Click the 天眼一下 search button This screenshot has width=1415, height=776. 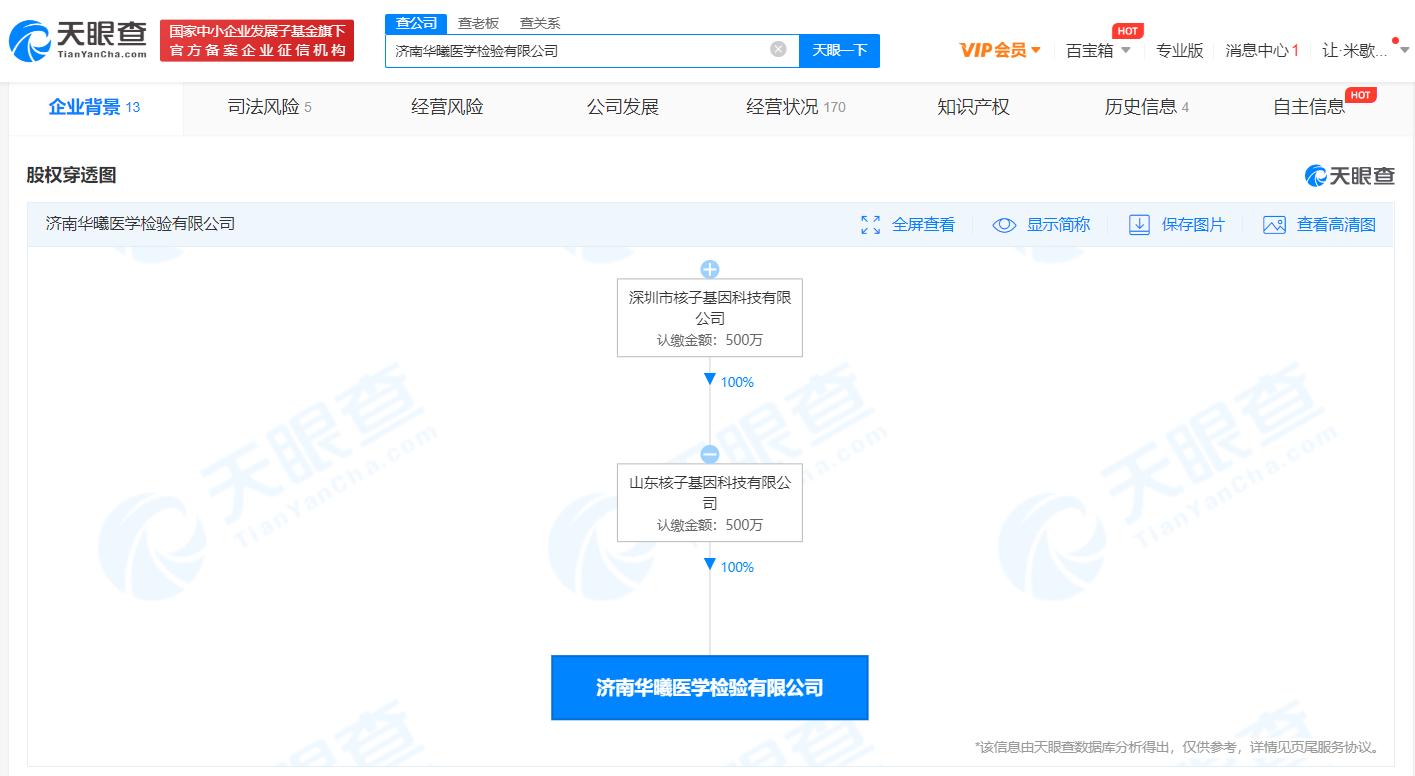click(838, 50)
